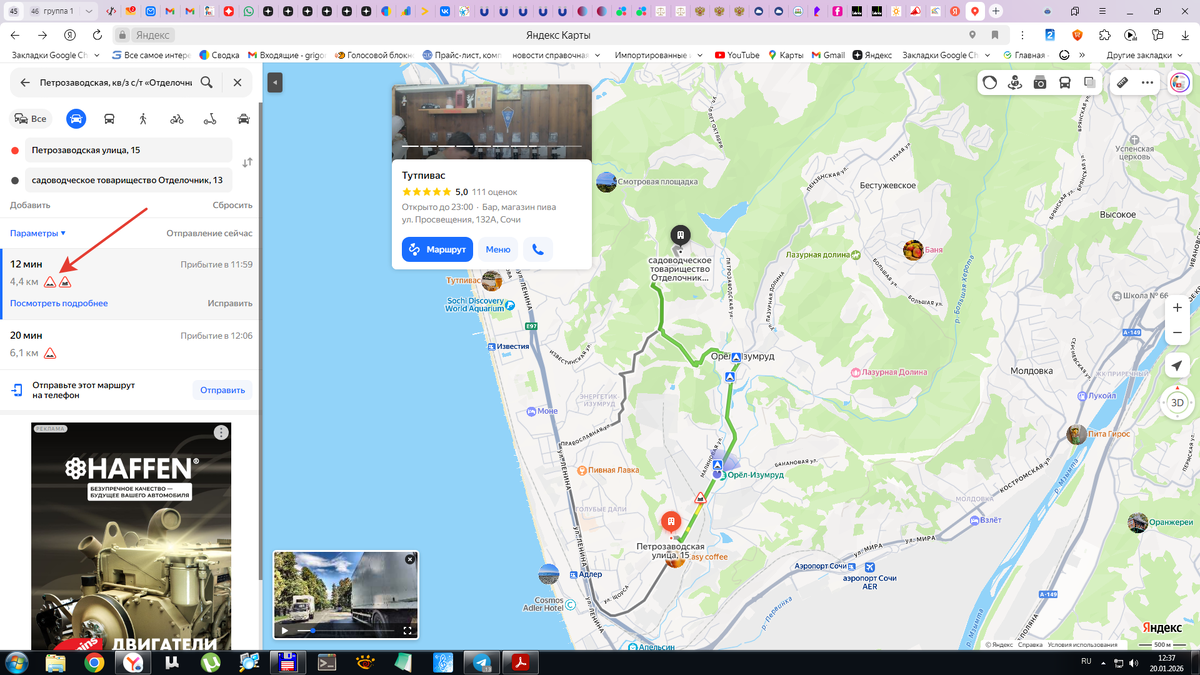The height and width of the screenshot is (675, 1200).
Task: Activate the ruler measurement tool
Action: point(1123,83)
